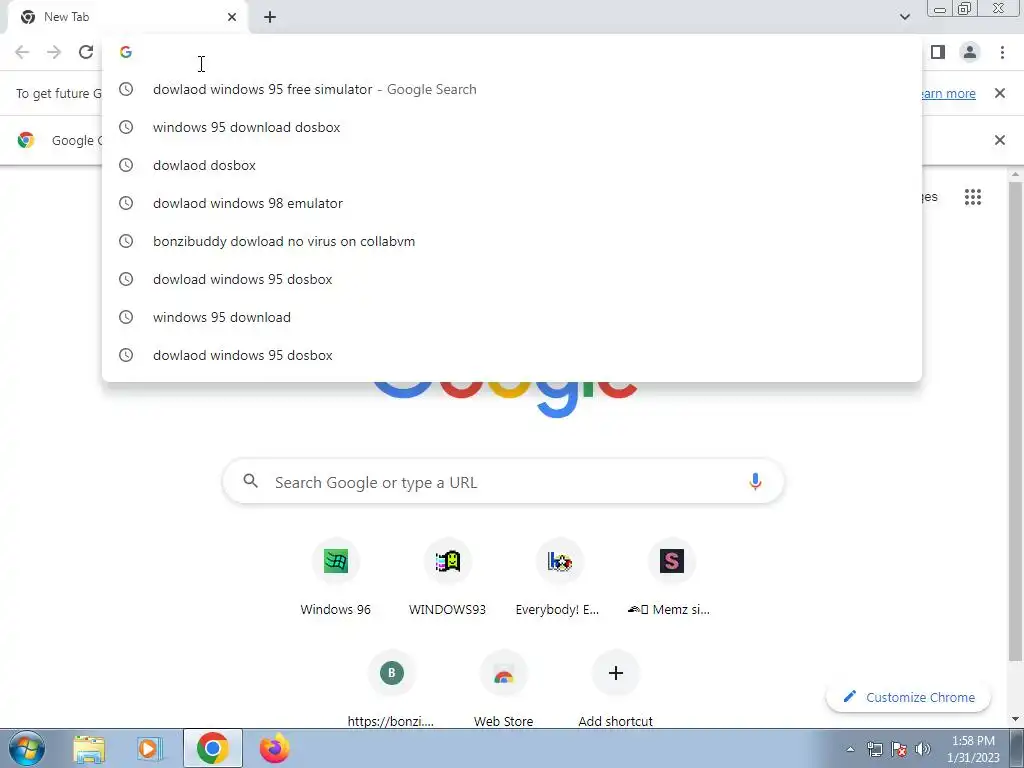Viewport: 1024px width, 768px height.
Task: Open the Memz simulator shortcut
Action: 671,578
